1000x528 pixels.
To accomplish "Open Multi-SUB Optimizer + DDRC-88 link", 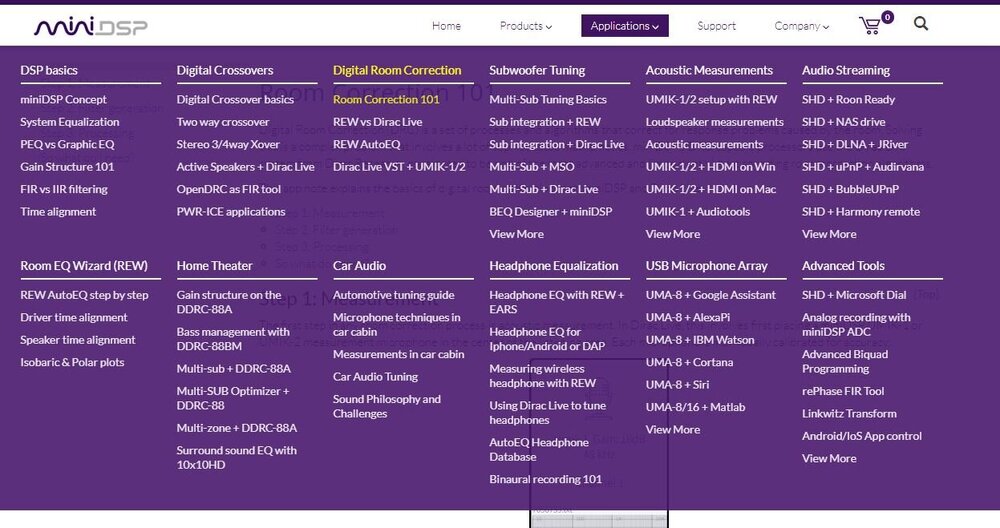I will click(233, 398).
